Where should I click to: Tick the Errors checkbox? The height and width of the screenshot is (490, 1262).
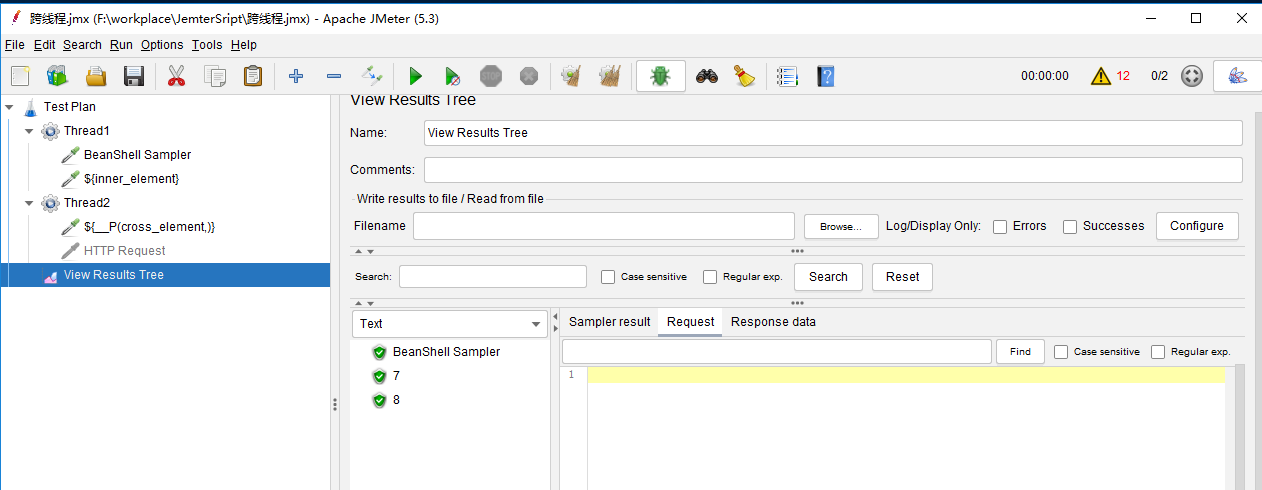coord(1000,227)
